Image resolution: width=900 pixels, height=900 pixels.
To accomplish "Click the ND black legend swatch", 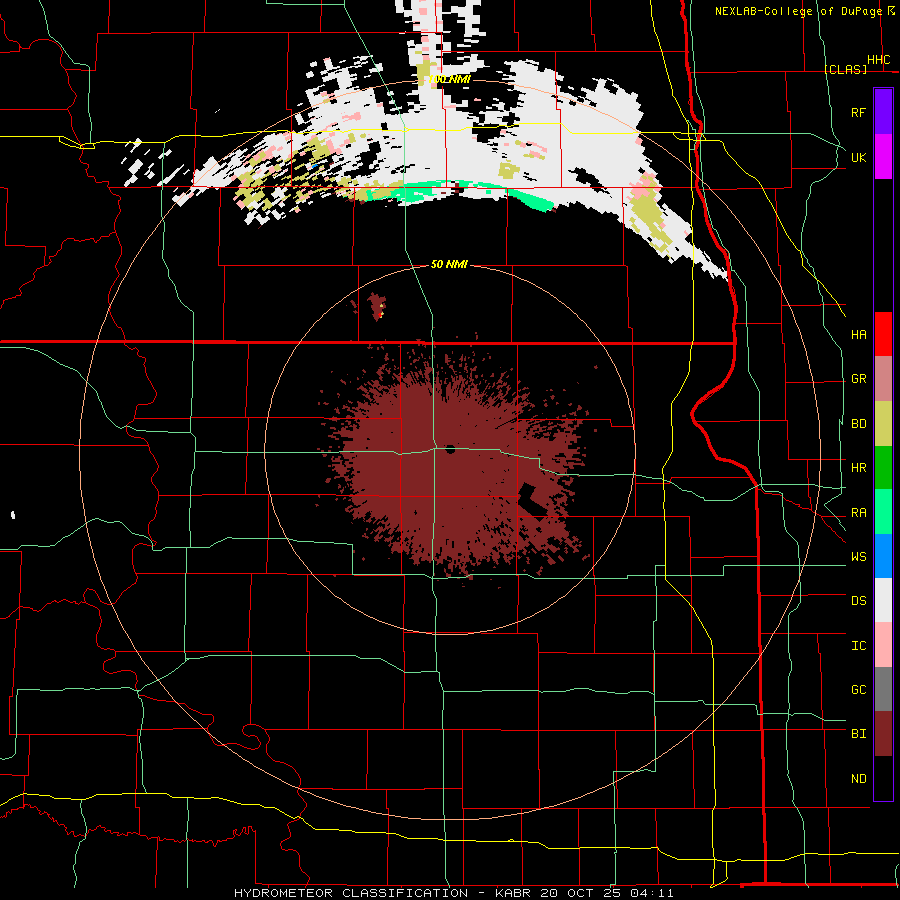I will 883,778.
